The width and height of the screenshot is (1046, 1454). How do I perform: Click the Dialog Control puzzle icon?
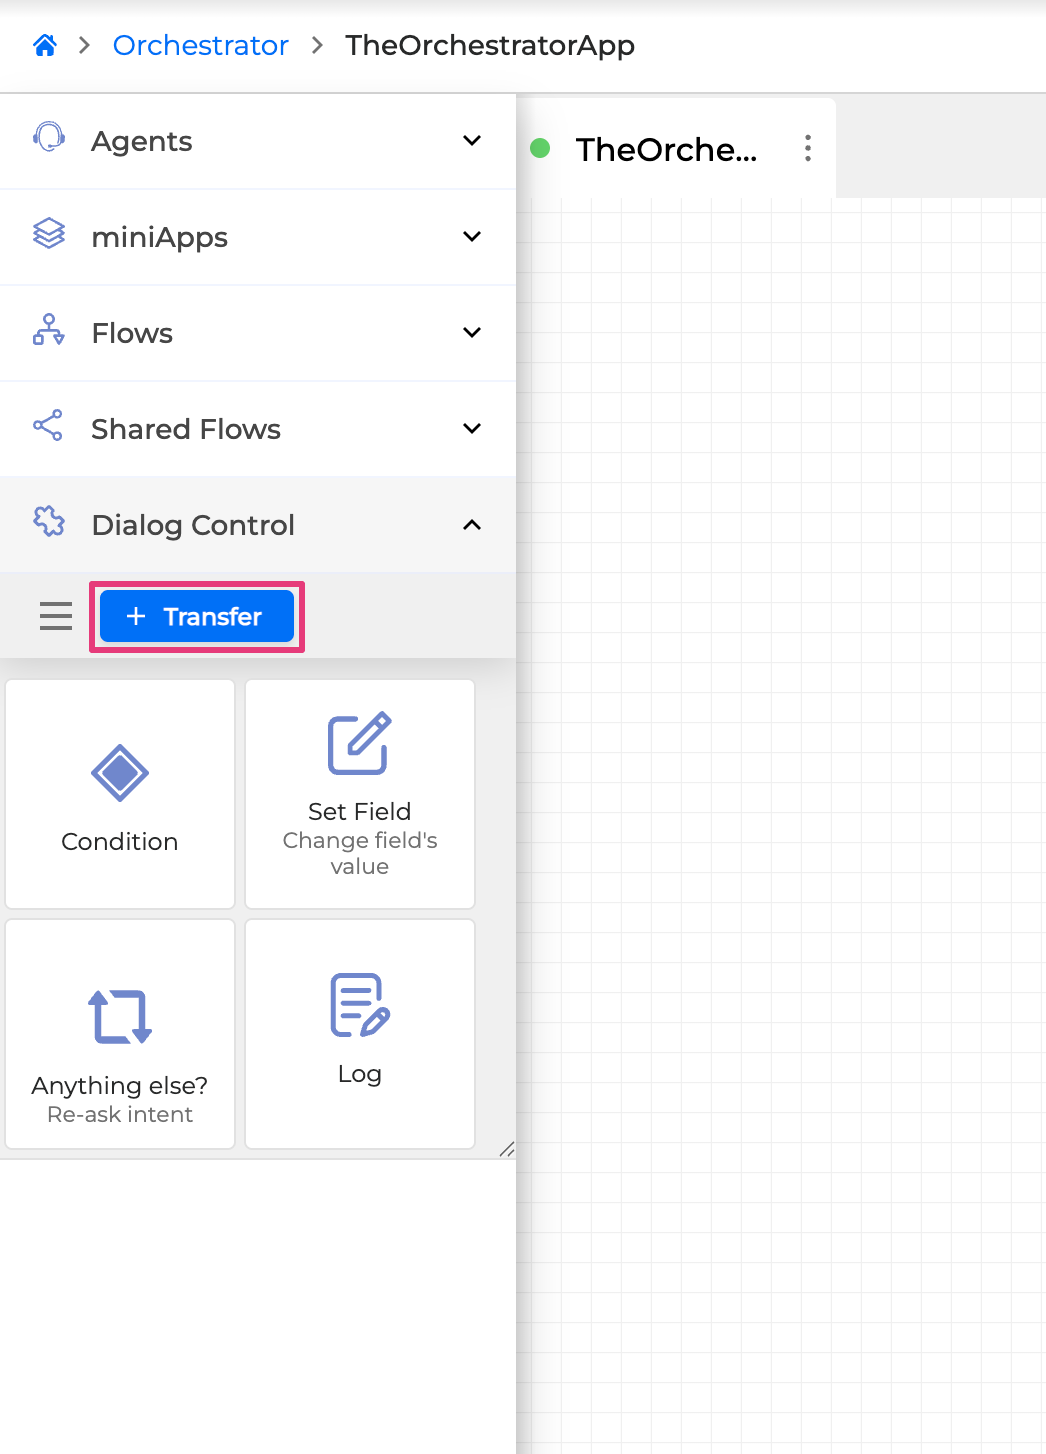[x=49, y=521]
